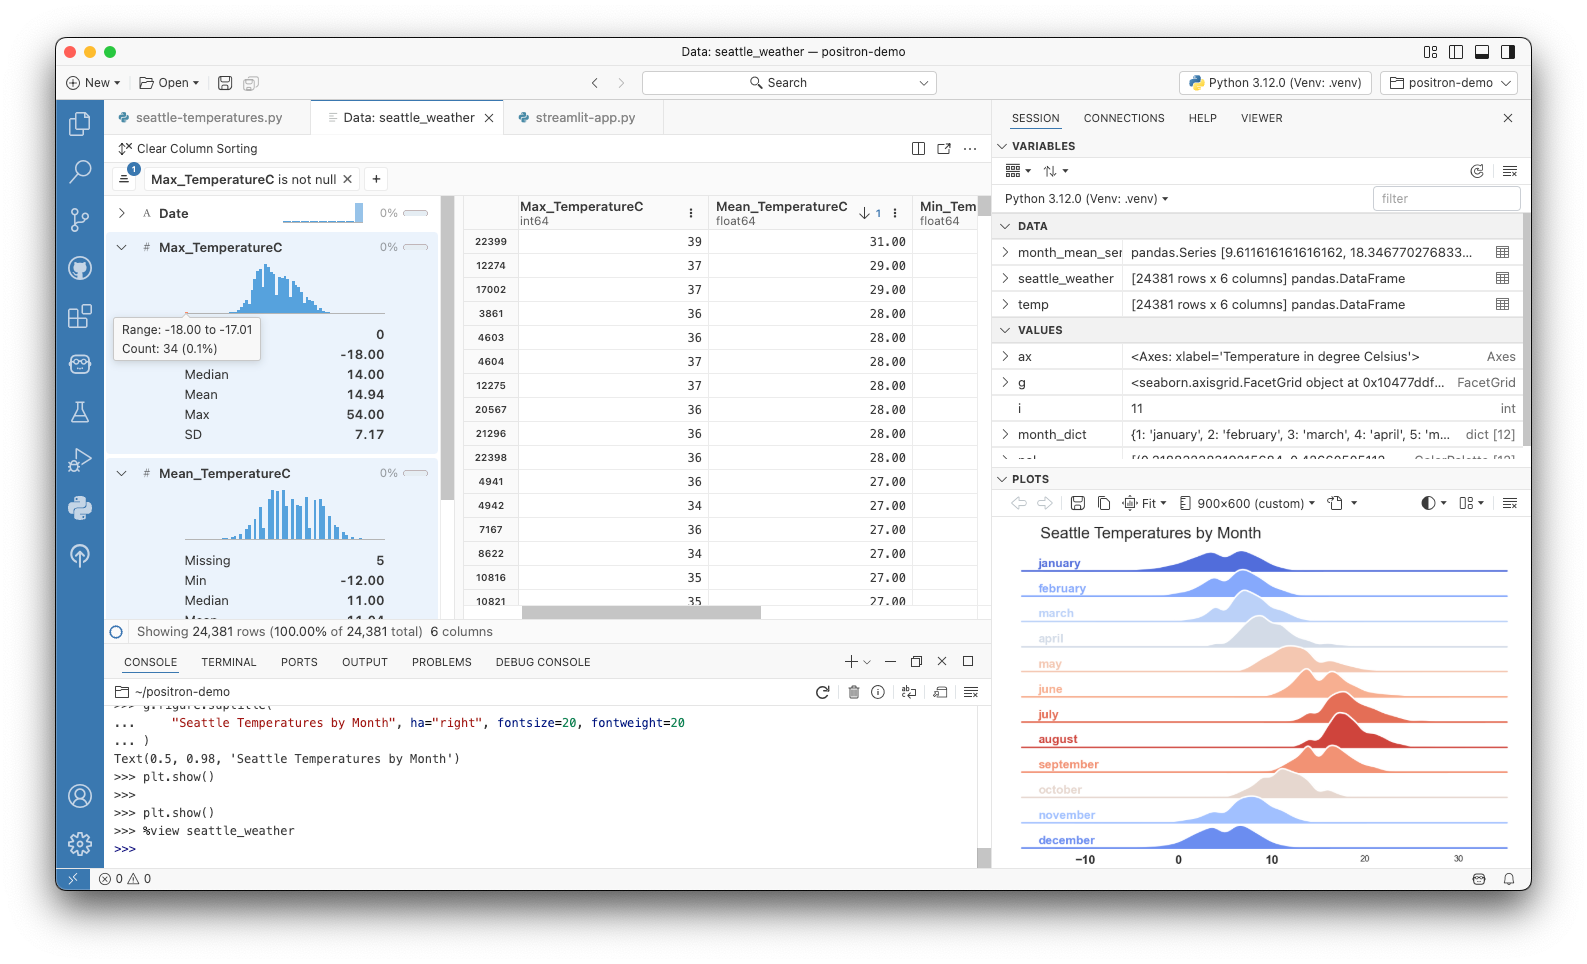Open the Accounts icon in activity bar
Image resolution: width=1587 pixels, height=964 pixels.
pyautogui.click(x=80, y=796)
